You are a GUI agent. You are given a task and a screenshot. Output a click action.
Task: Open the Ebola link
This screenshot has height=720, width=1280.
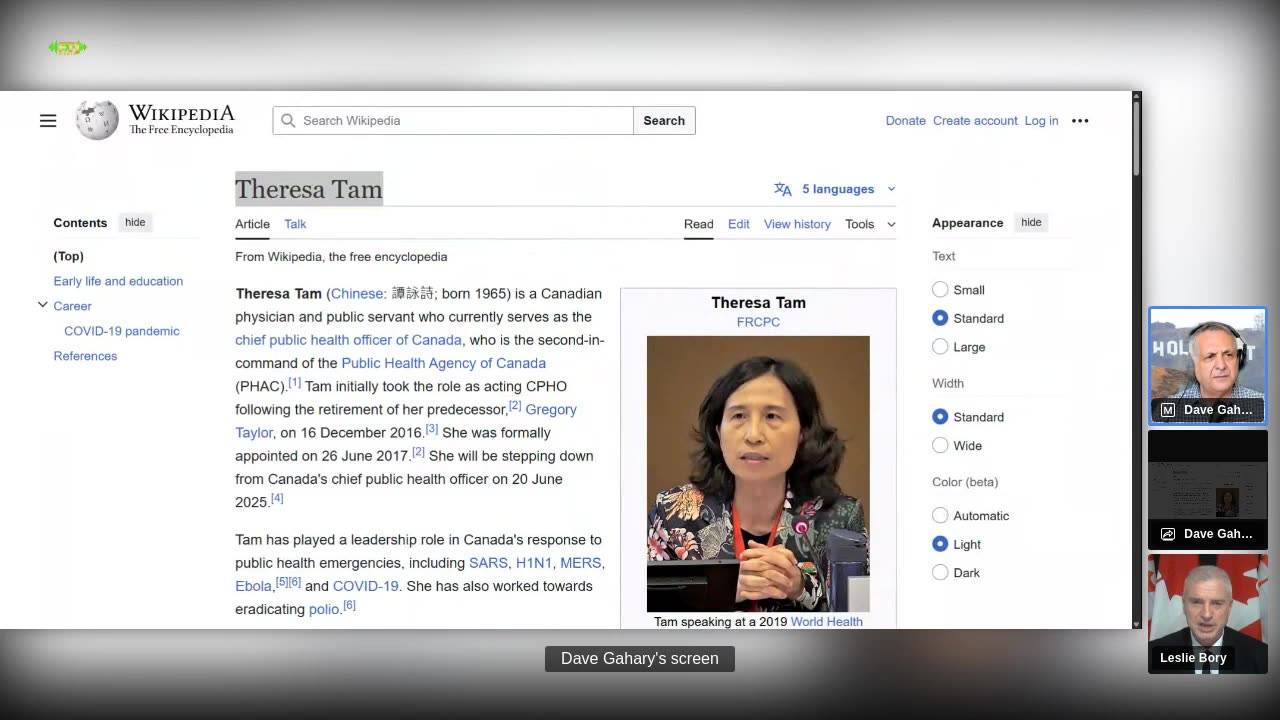pos(253,586)
